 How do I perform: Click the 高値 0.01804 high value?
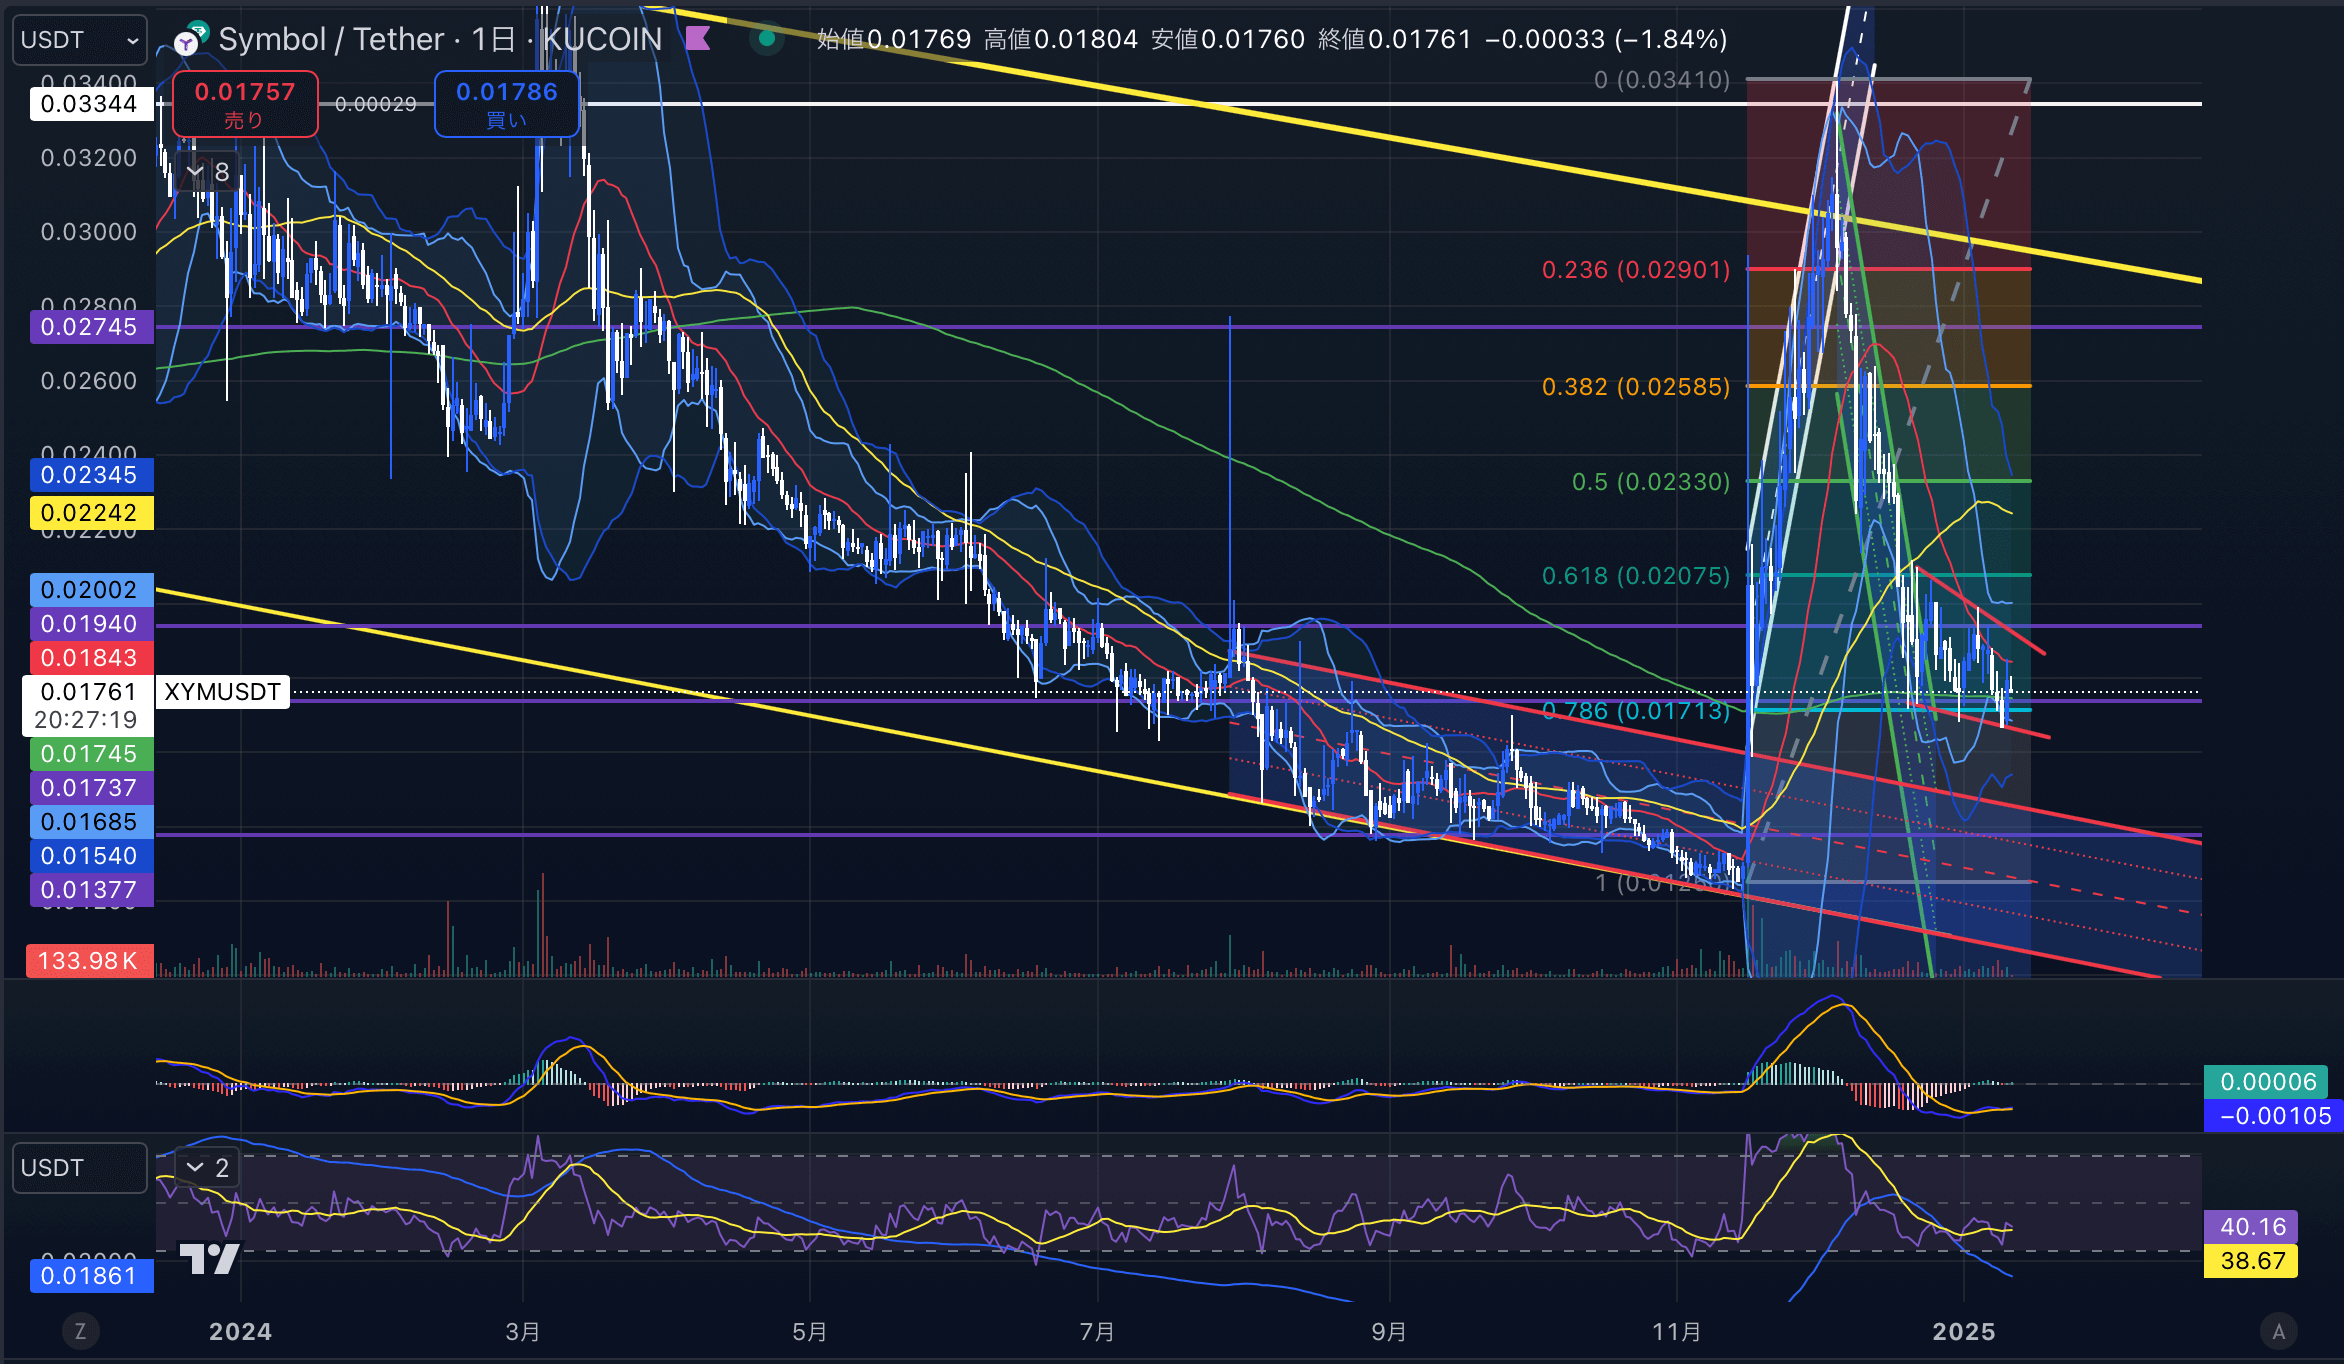[1061, 39]
